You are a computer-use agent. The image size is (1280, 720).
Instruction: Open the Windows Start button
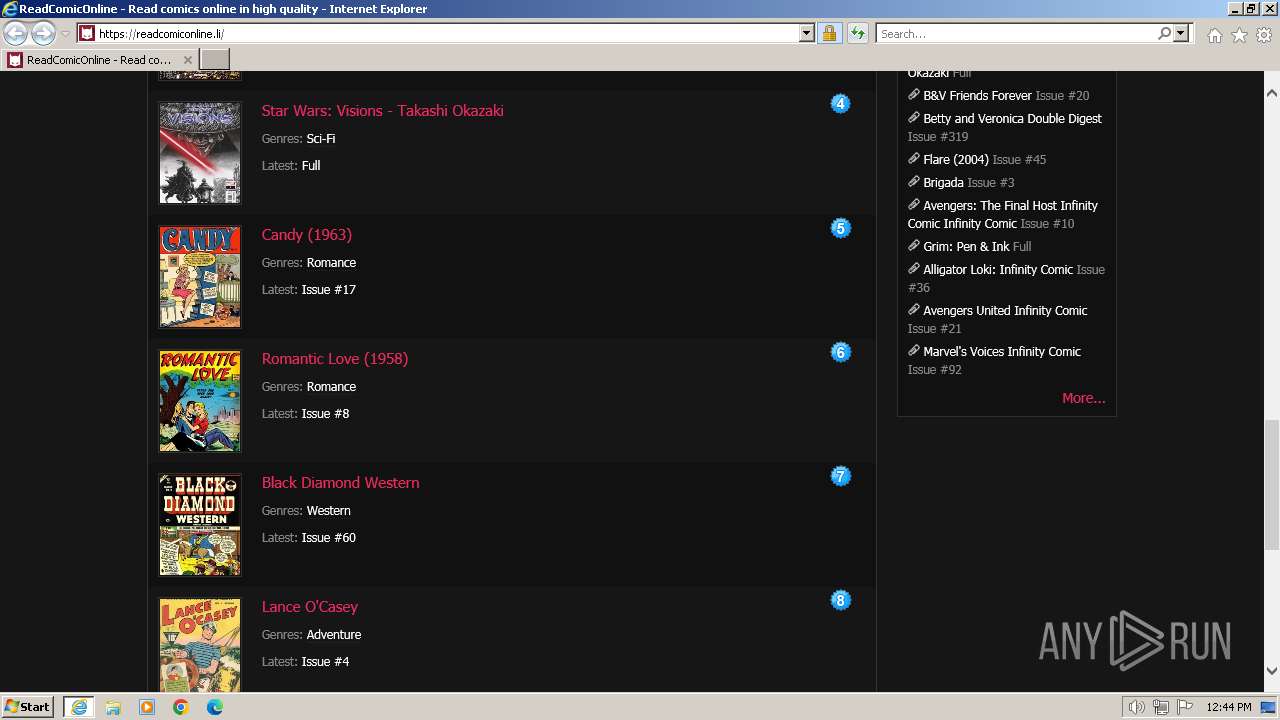tap(27, 706)
